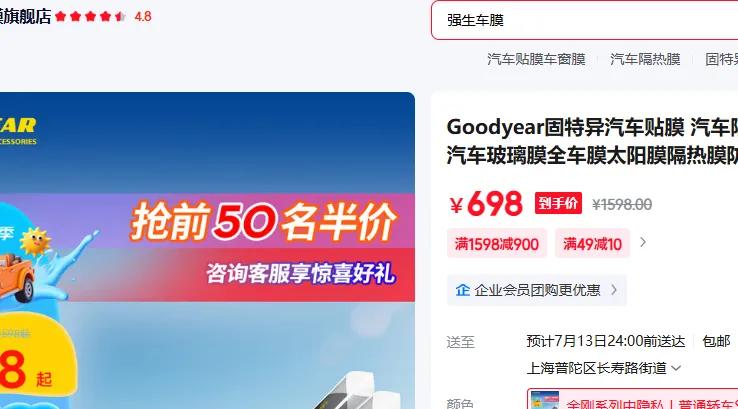Viewport: 738px width, 409px height.
Task: Click the orange car illustration
Action: (15, 278)
